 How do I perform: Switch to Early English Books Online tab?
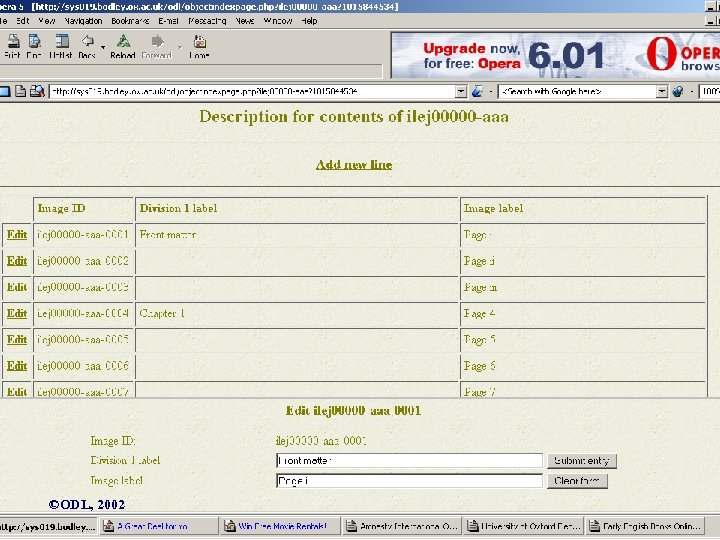coord(645,526)
